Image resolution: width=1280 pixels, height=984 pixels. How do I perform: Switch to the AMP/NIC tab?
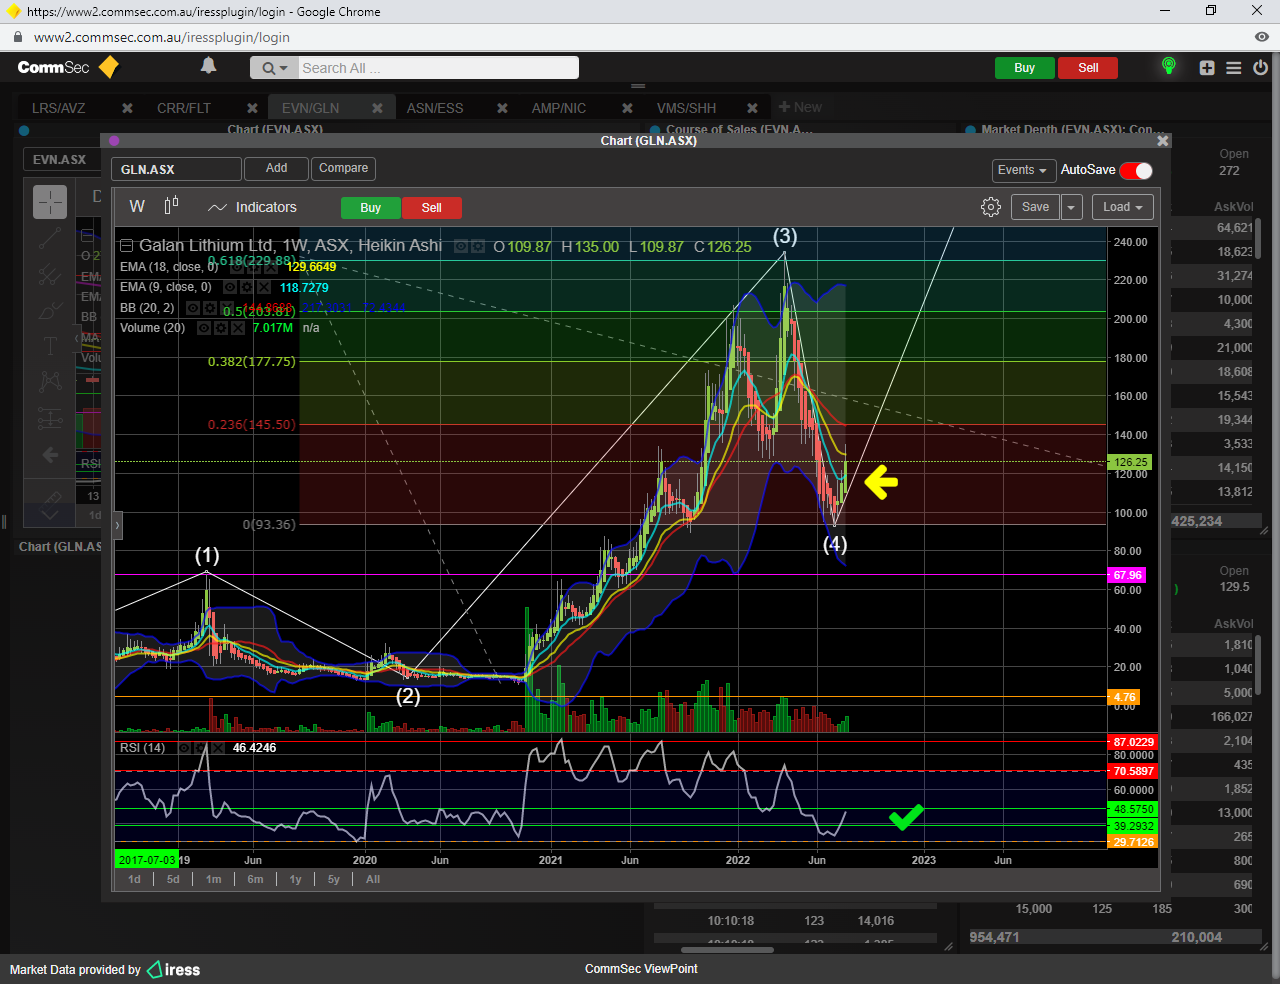pos(559,108)
